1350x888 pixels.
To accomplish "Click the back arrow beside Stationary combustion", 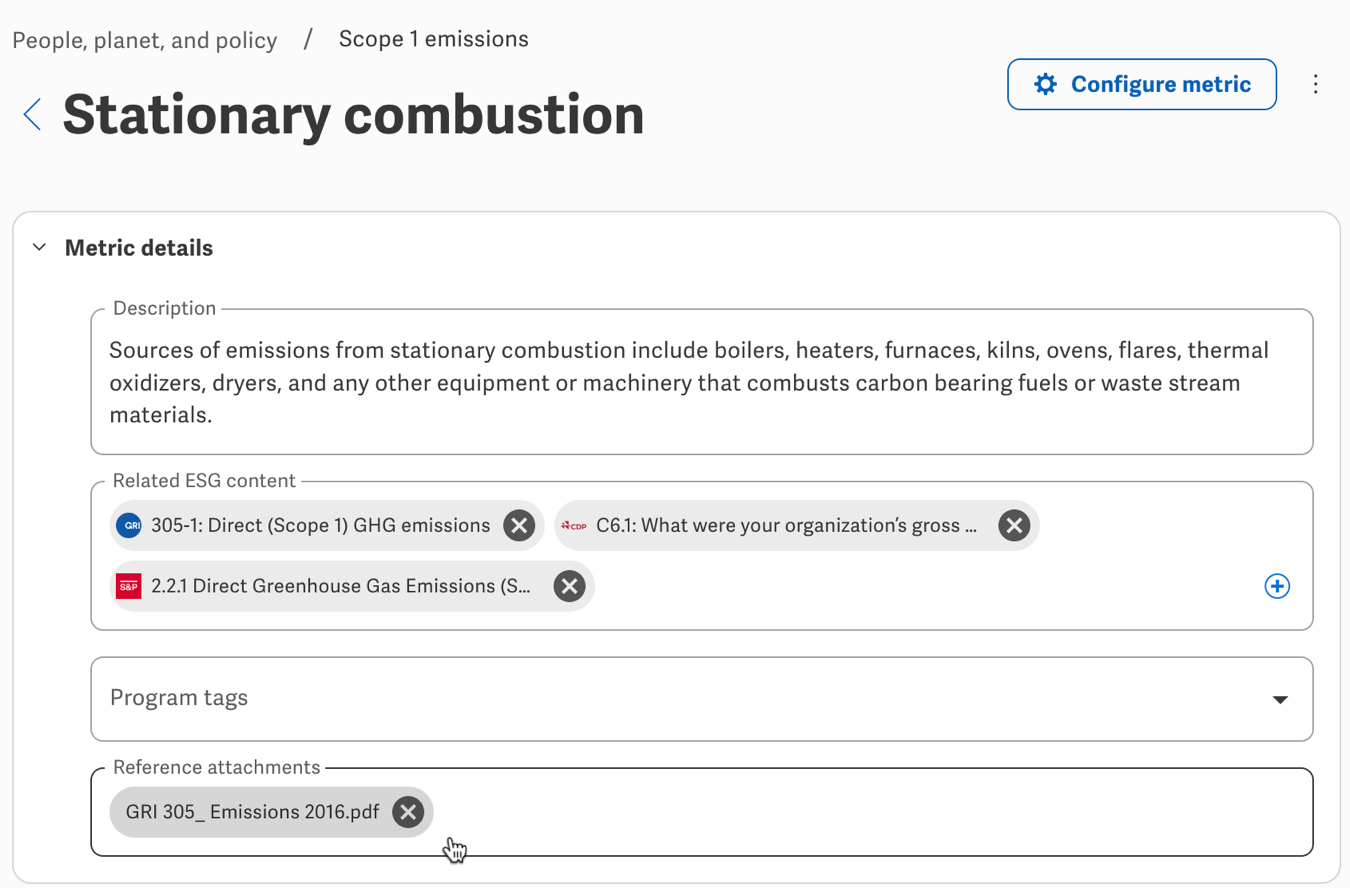I will tap(33, 114).
